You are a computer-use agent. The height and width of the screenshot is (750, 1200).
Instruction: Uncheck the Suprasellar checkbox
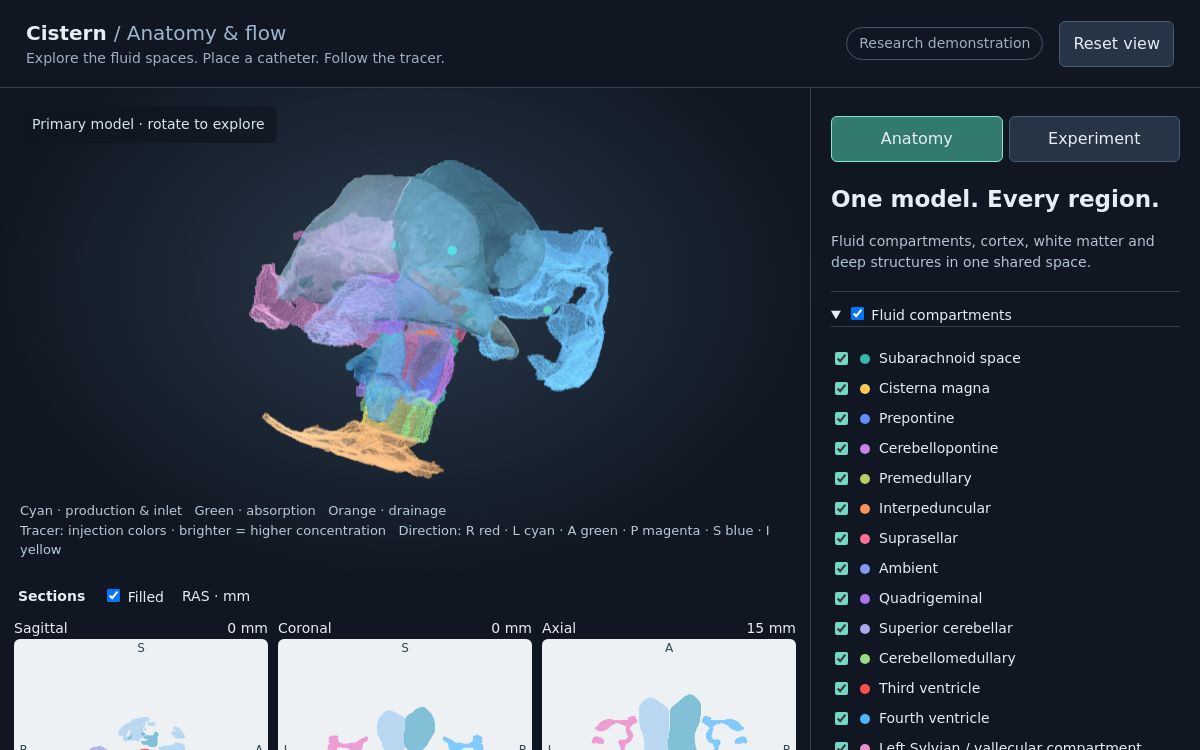click(x=841, y=538)
